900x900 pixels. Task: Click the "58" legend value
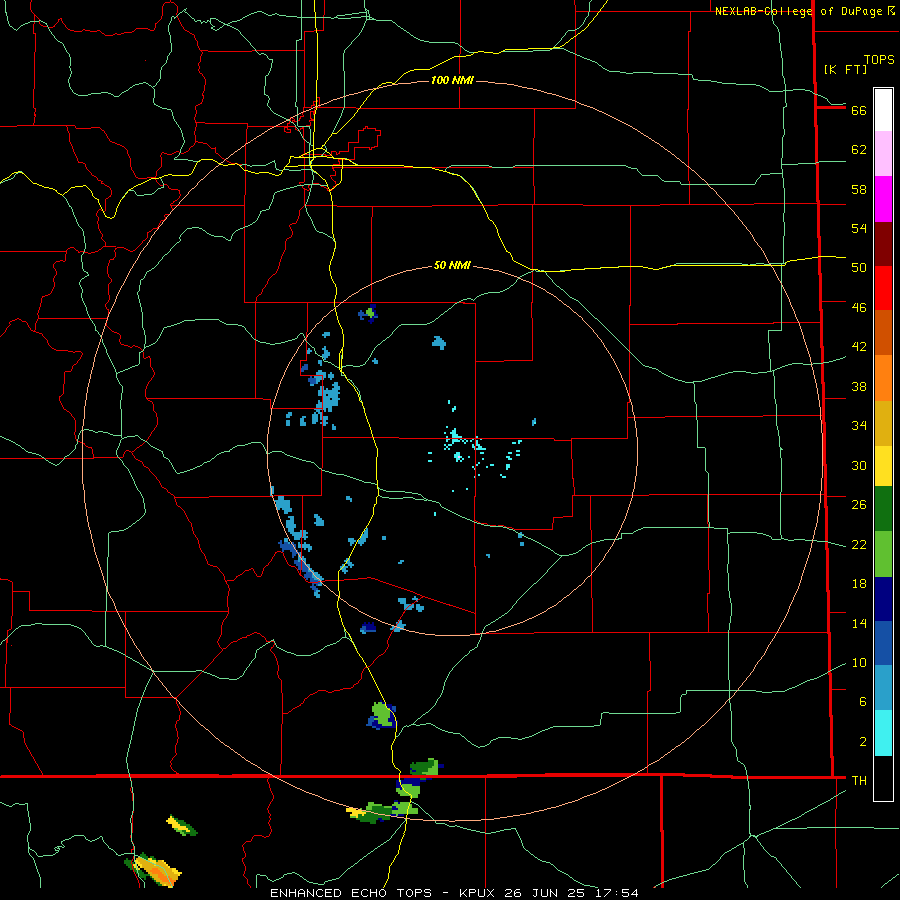coord(859,189)
